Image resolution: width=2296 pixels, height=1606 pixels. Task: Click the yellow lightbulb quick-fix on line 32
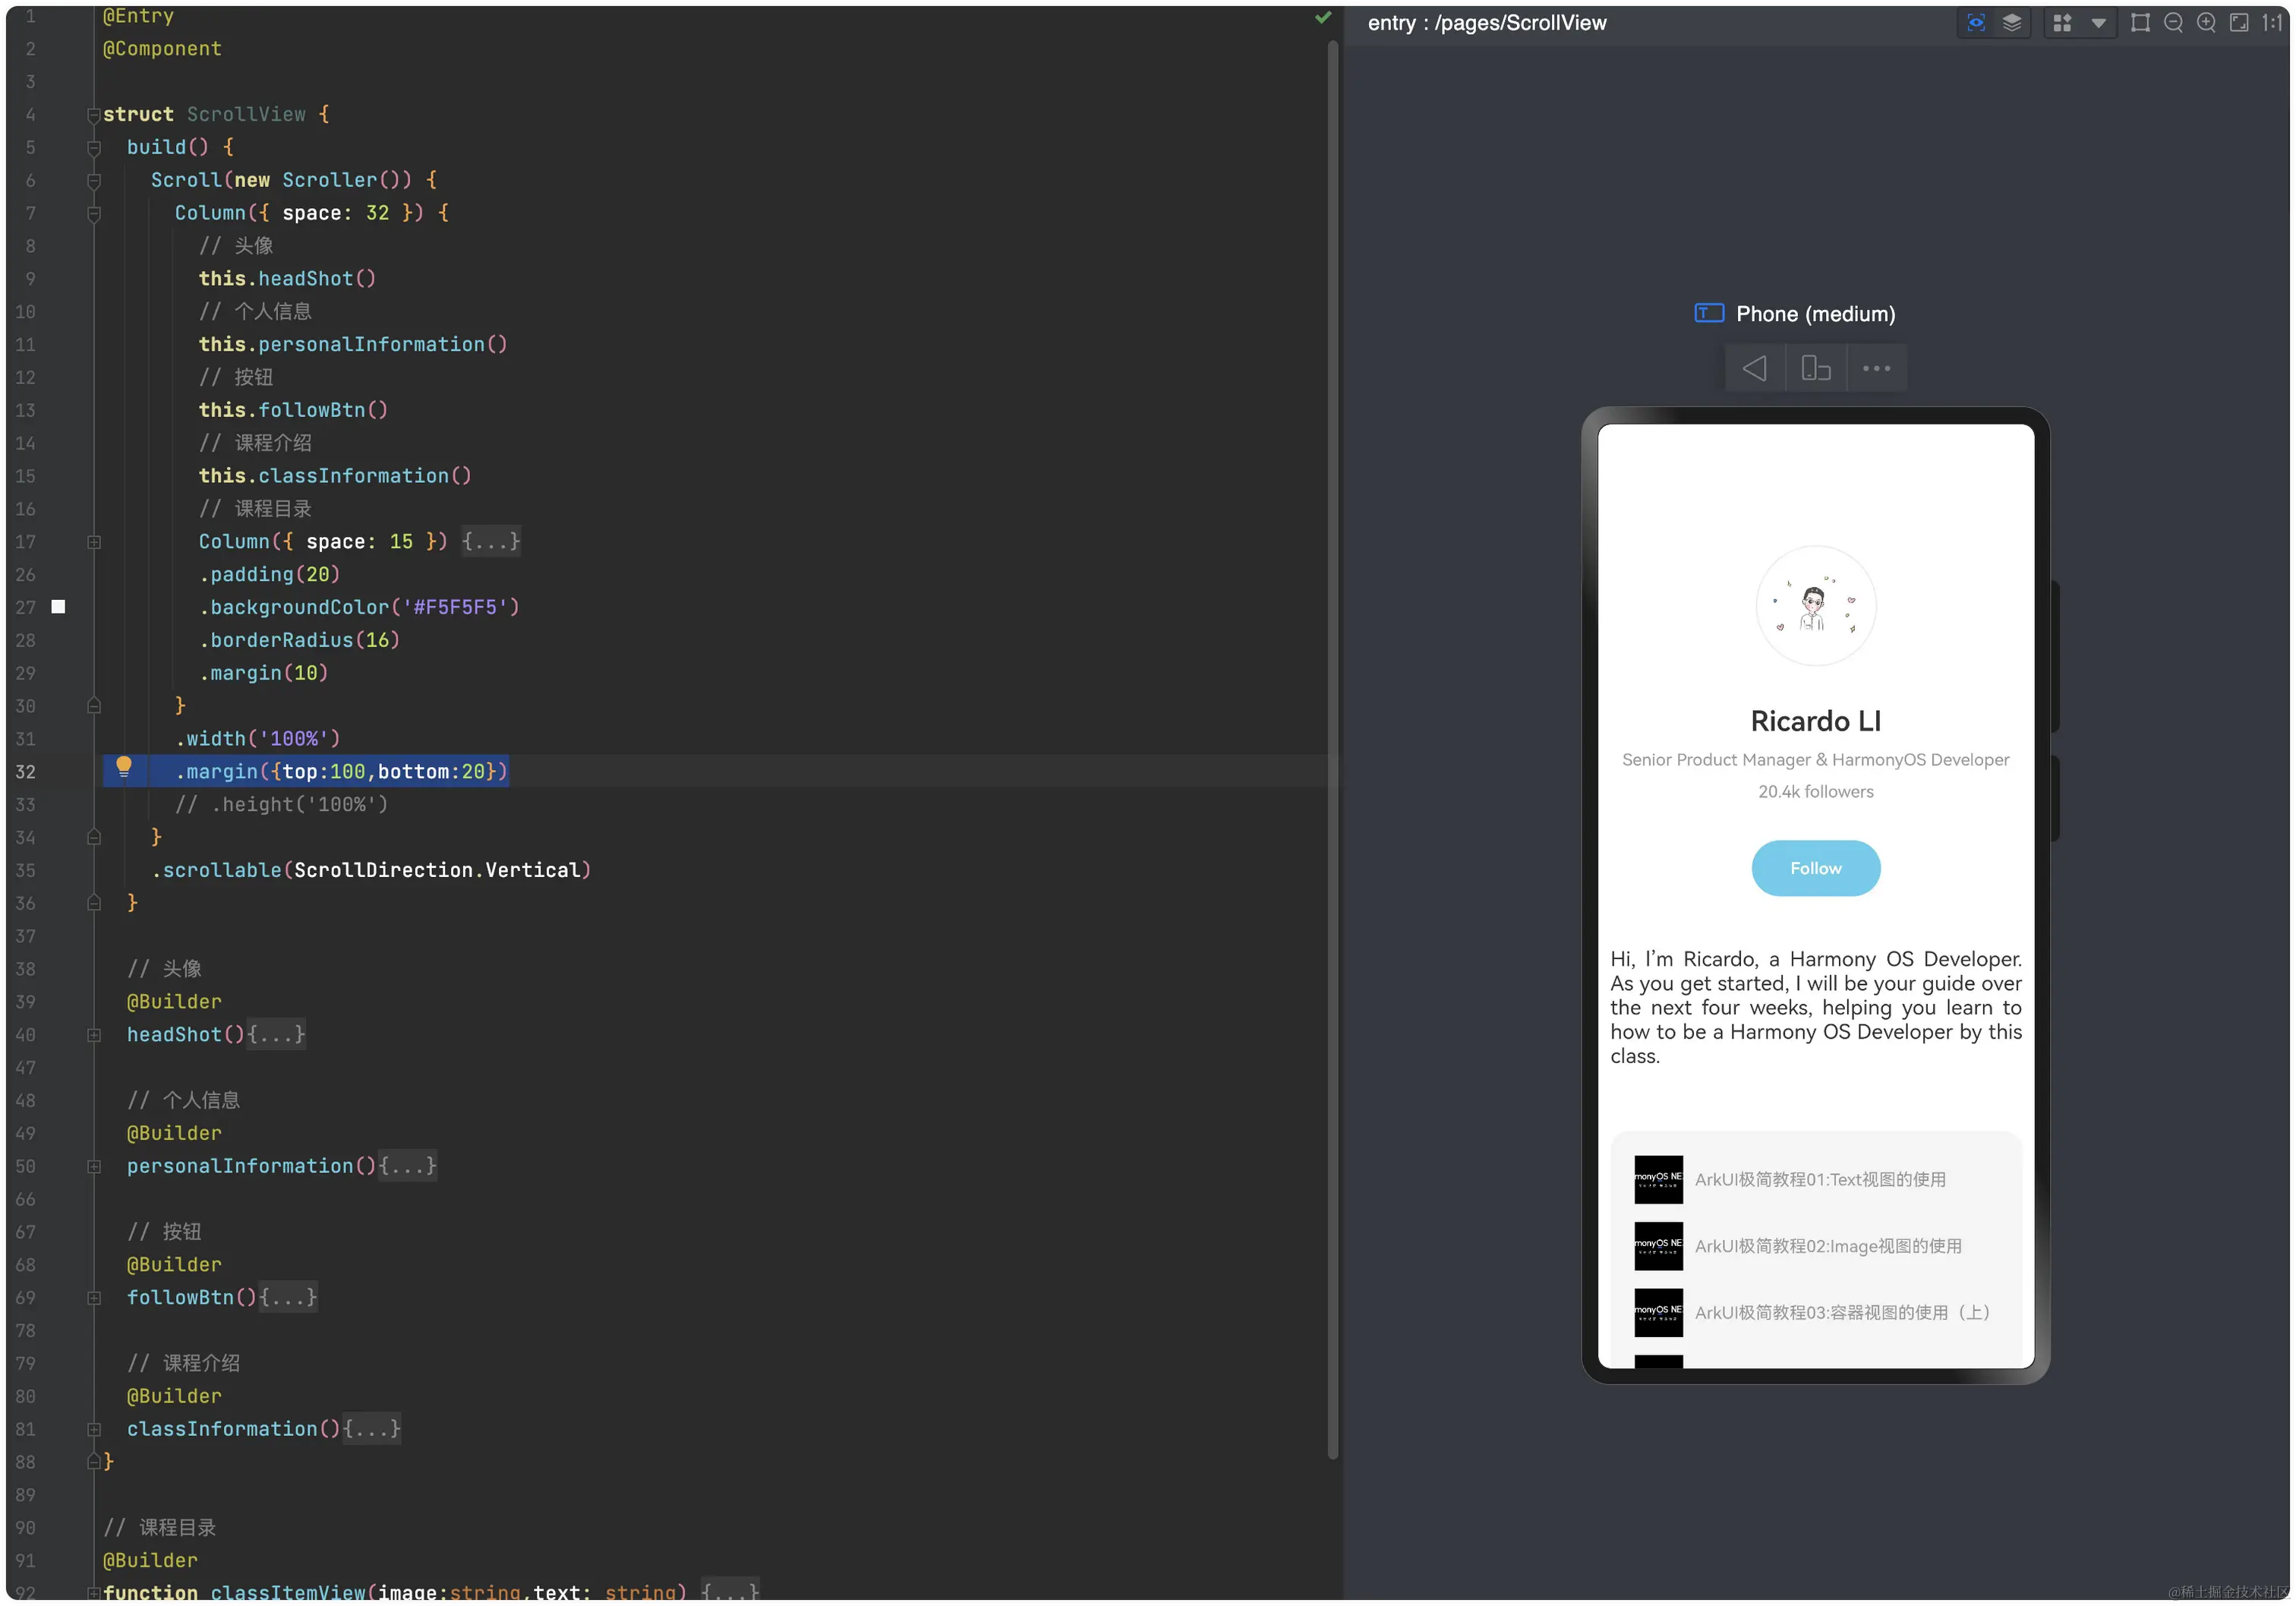124,767
